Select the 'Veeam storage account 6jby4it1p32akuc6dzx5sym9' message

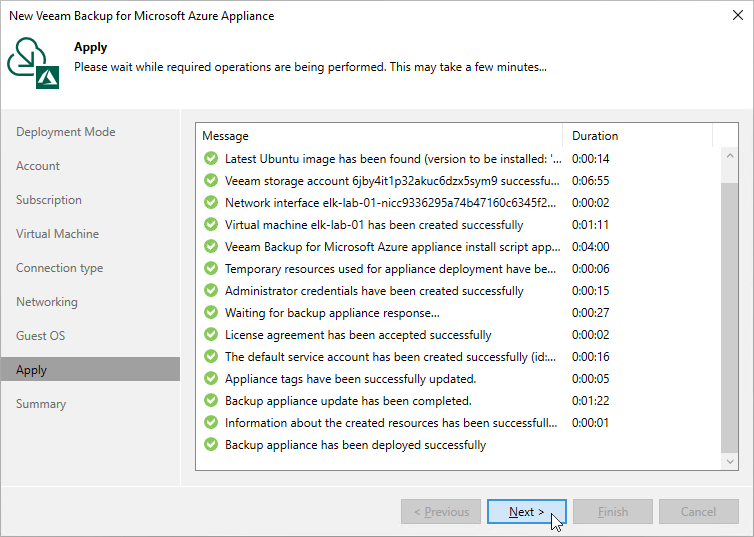(392, 181)
